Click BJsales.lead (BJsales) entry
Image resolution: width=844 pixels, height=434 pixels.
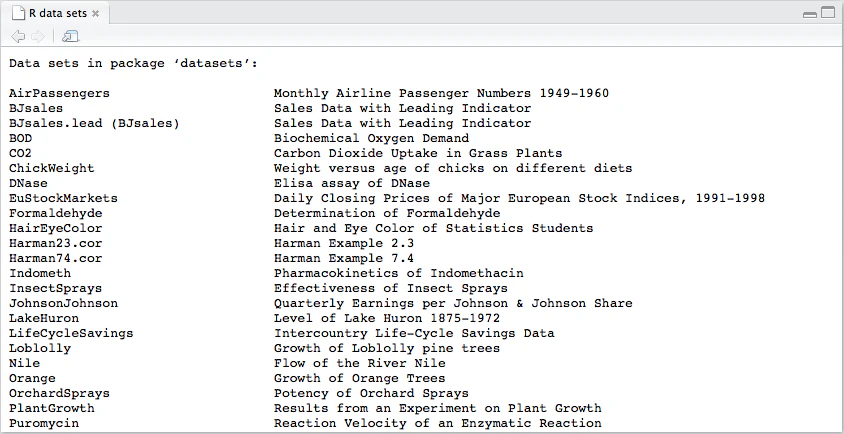tap(94, 123)
